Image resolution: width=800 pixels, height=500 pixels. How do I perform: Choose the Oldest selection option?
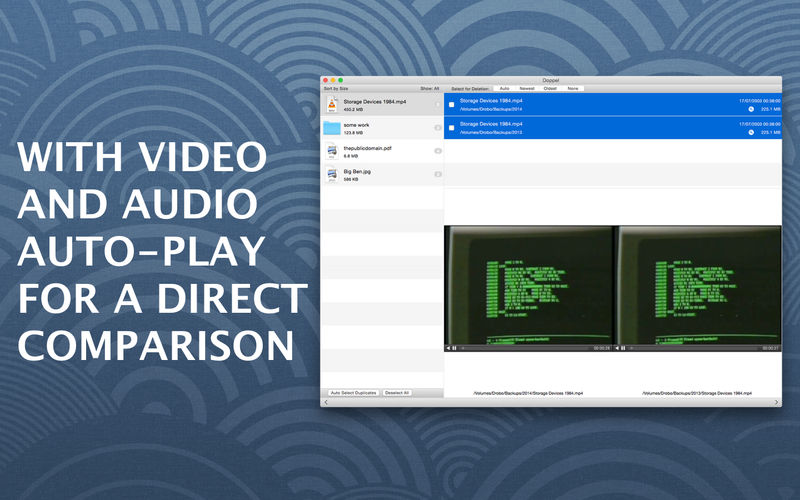pyautogui.click(x=550, y=89)
